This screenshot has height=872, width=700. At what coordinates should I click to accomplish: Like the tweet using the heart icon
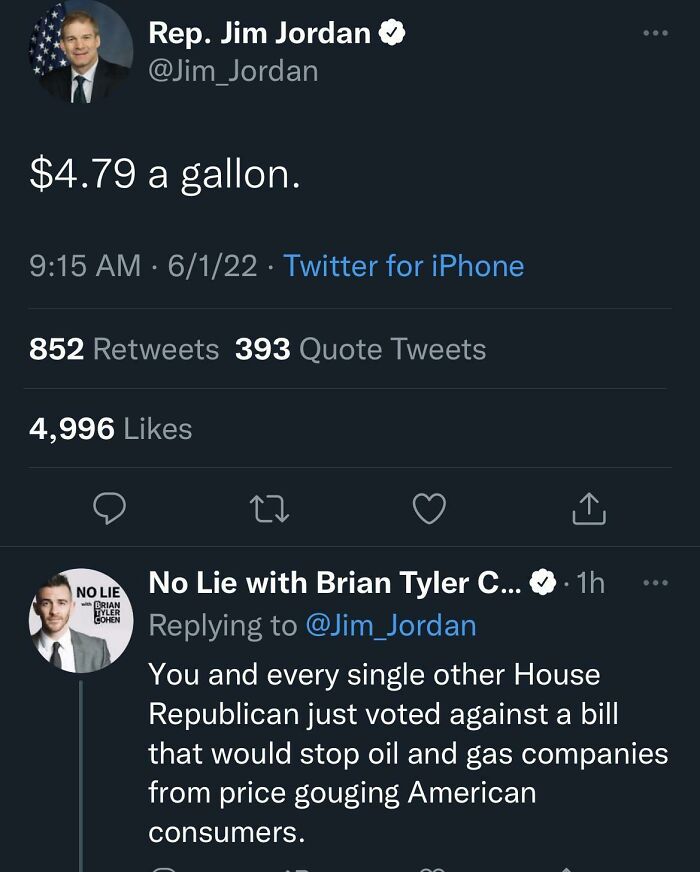[428, 509]
